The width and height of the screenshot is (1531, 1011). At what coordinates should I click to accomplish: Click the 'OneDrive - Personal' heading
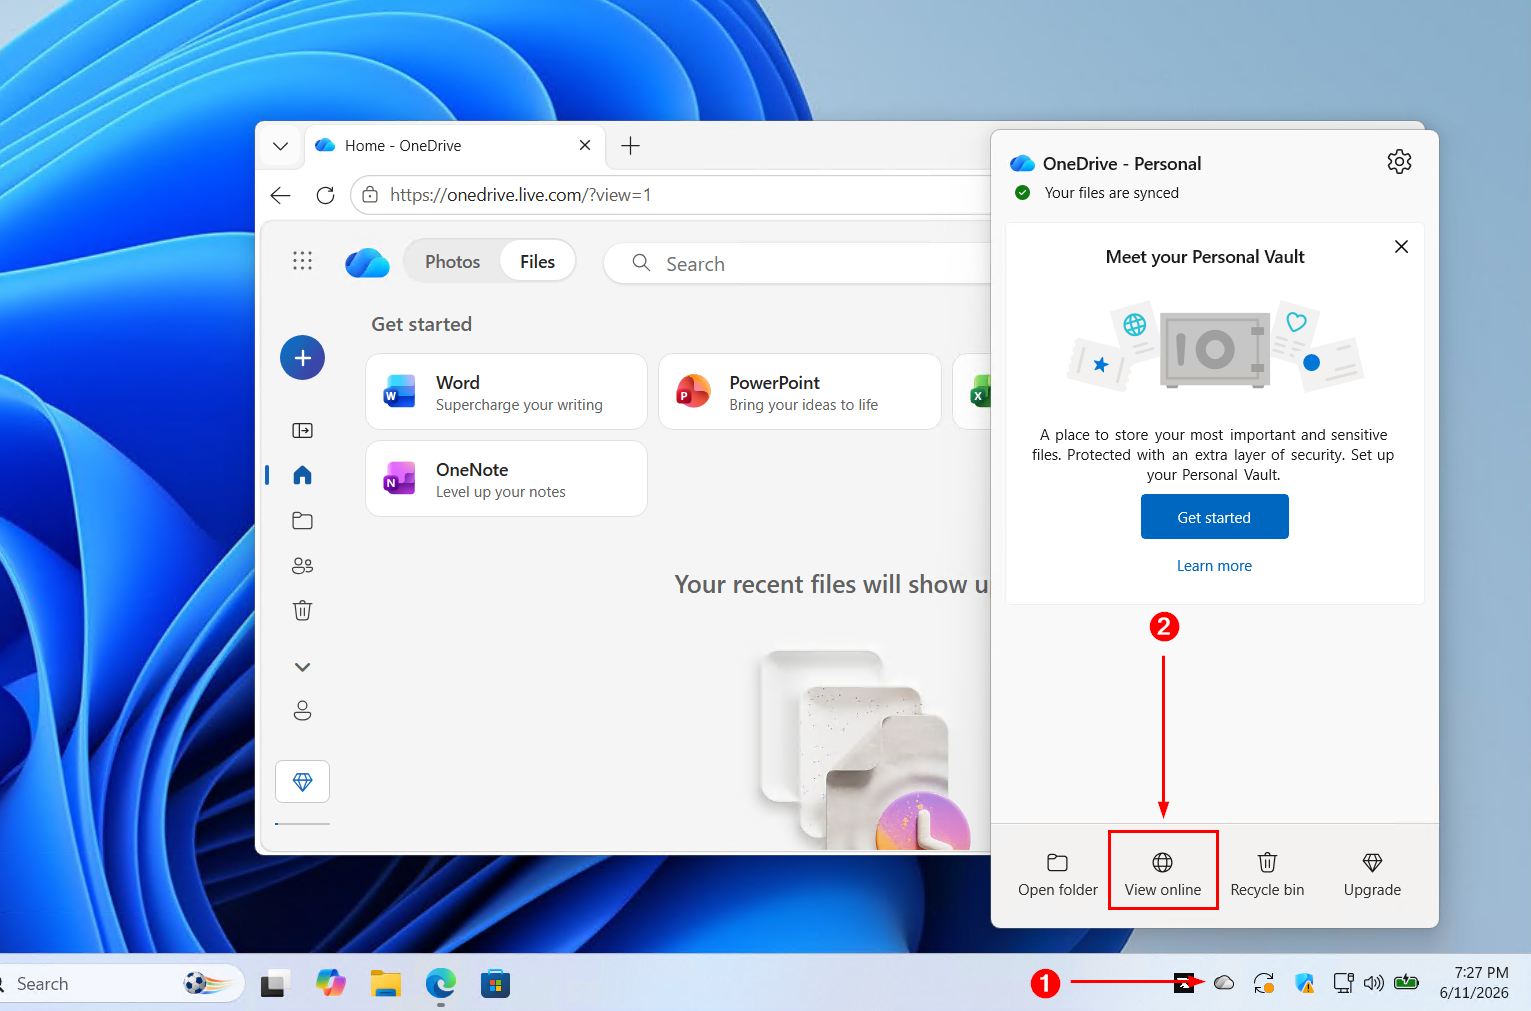pyautogui.click(x=1122, y=164)
